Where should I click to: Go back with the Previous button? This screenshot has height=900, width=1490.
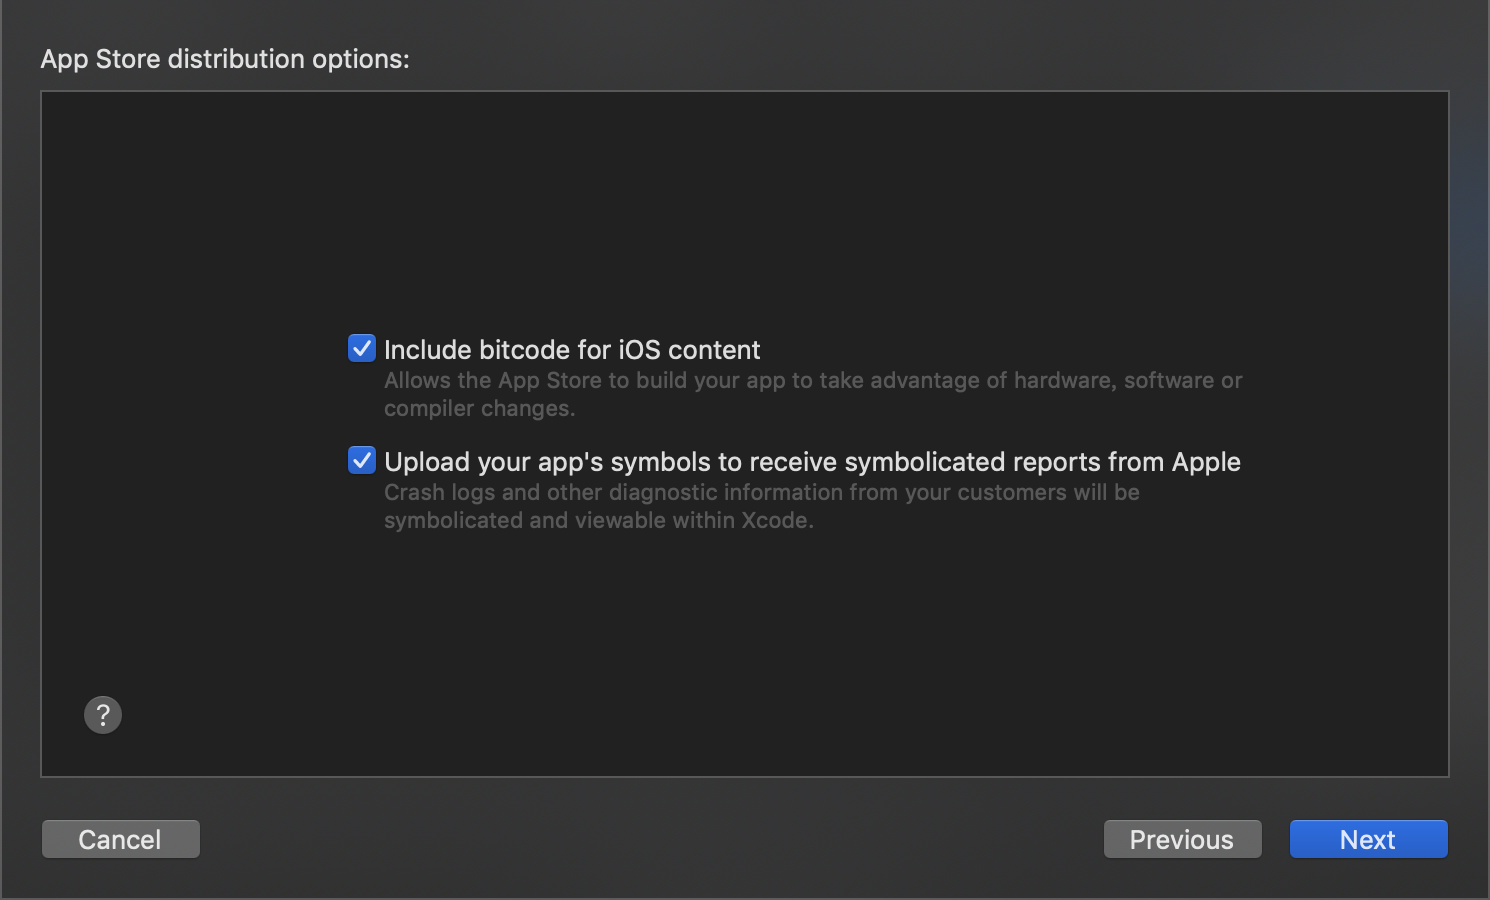pyautogui.click(x=1182, y=839)
